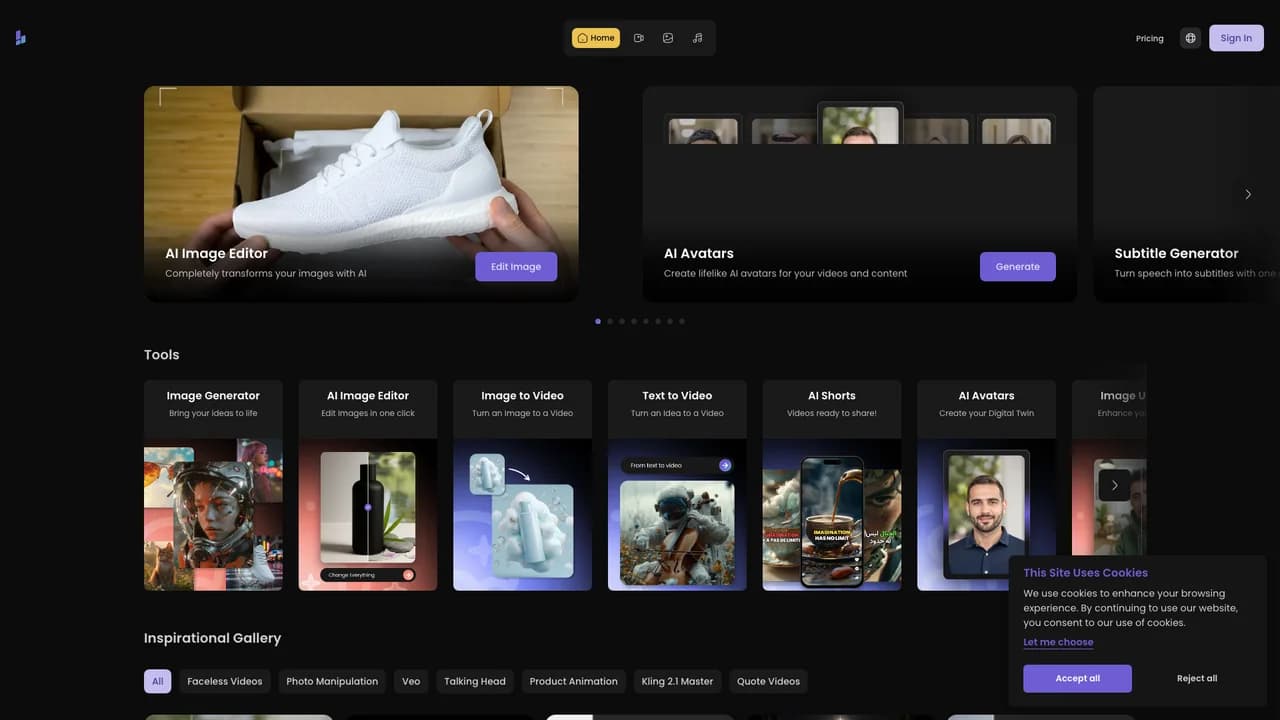Select the second carousel pagination dot
This screenshot has height=720, width=1280.
(610, 321)
